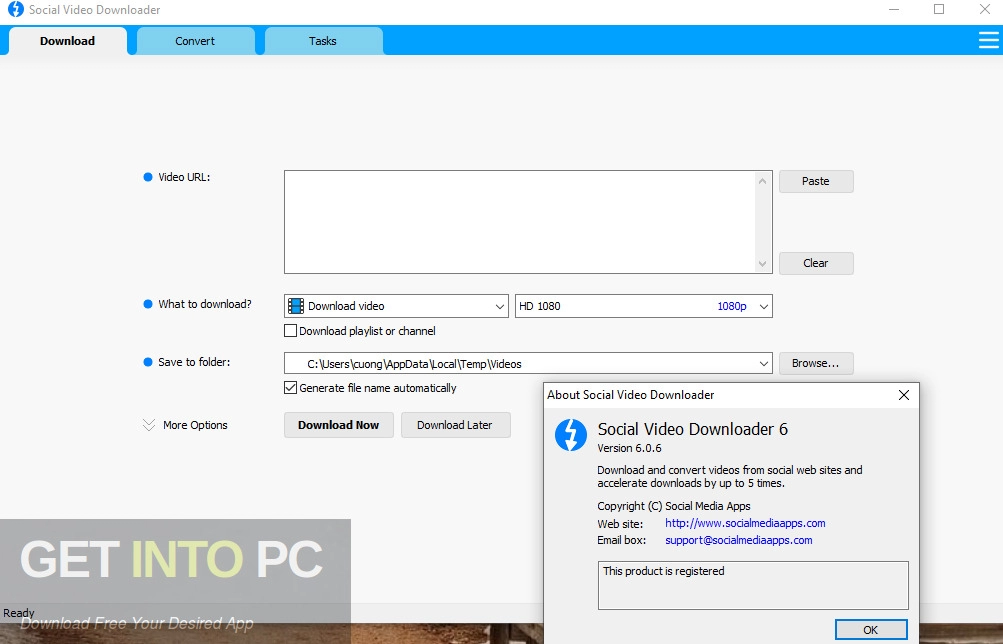Enable Download playlist or channel checkbox
The height and width of the screenshot is (644, 1003).
[290, 331]
